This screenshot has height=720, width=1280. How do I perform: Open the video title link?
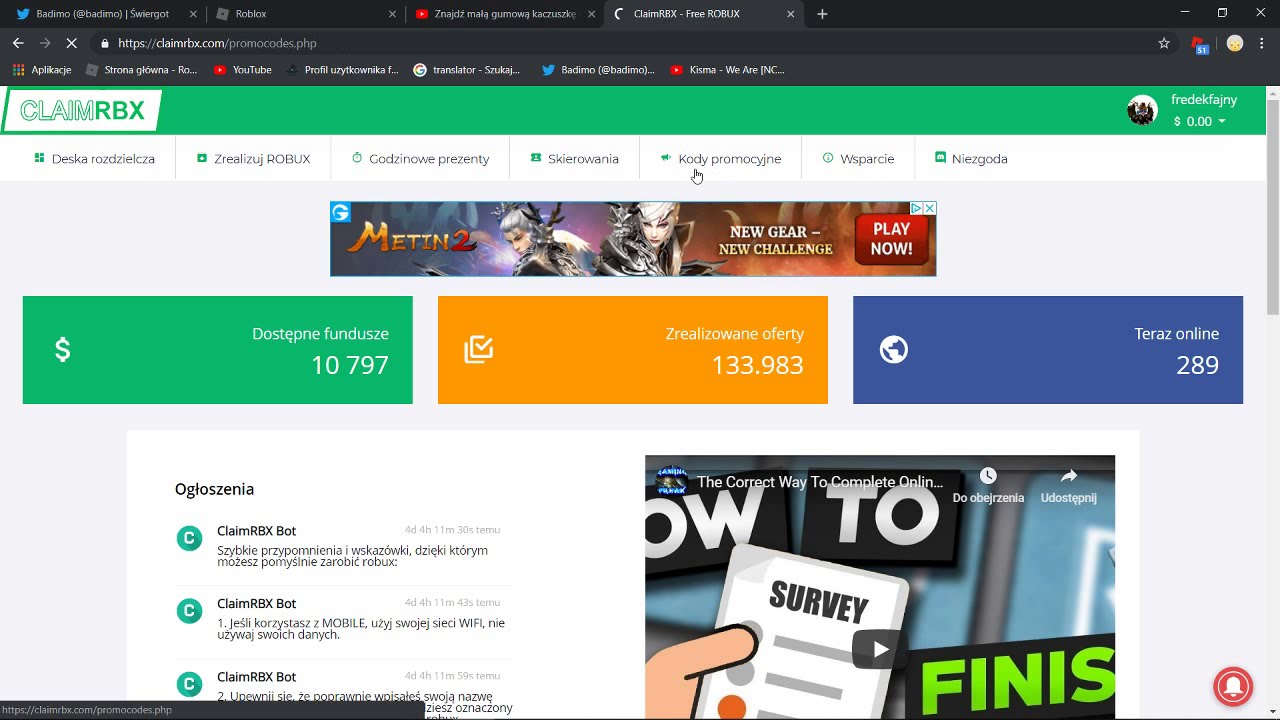pos(820,482)
